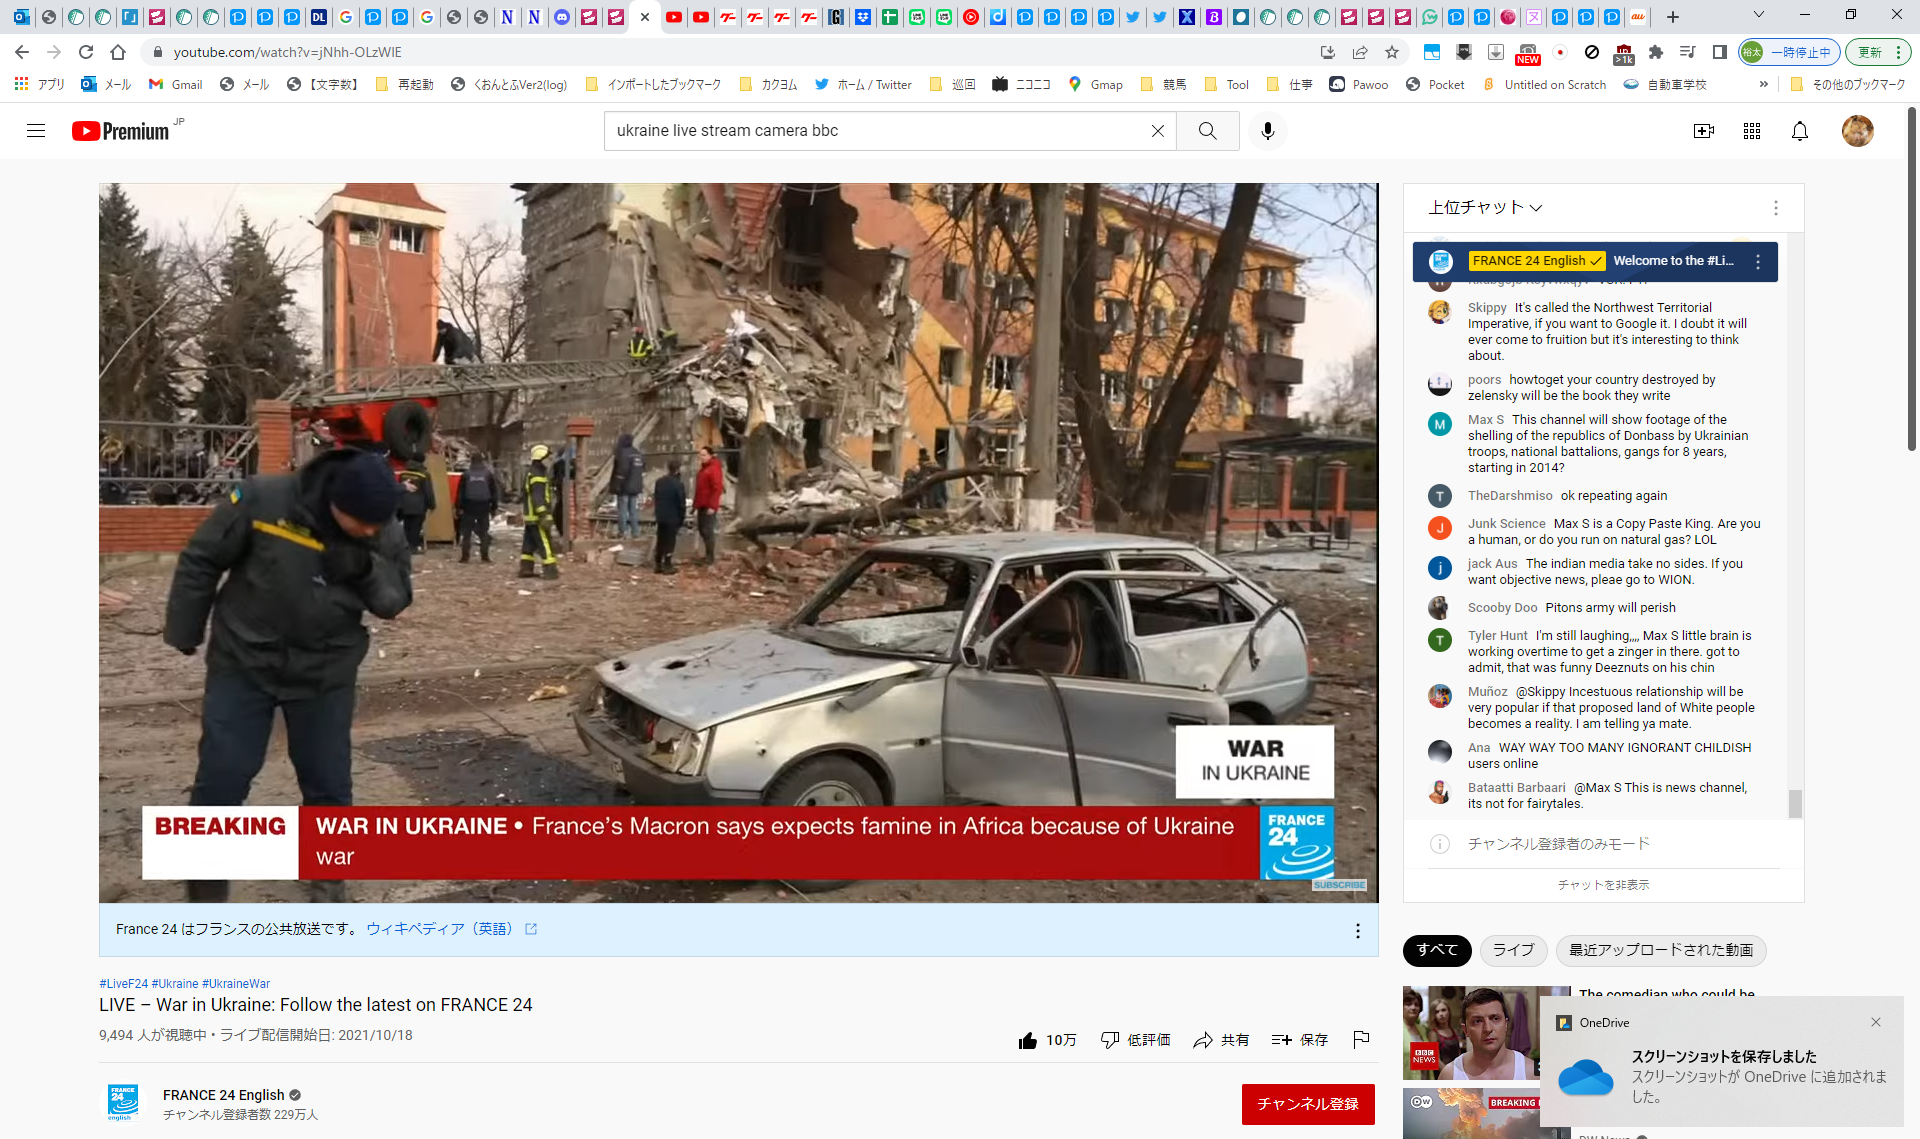This screenshot has height=1139, width=1920.
Task: Hide the chat with チャットを非表示
Action: pyautogui.click(x=1603, y=885)
